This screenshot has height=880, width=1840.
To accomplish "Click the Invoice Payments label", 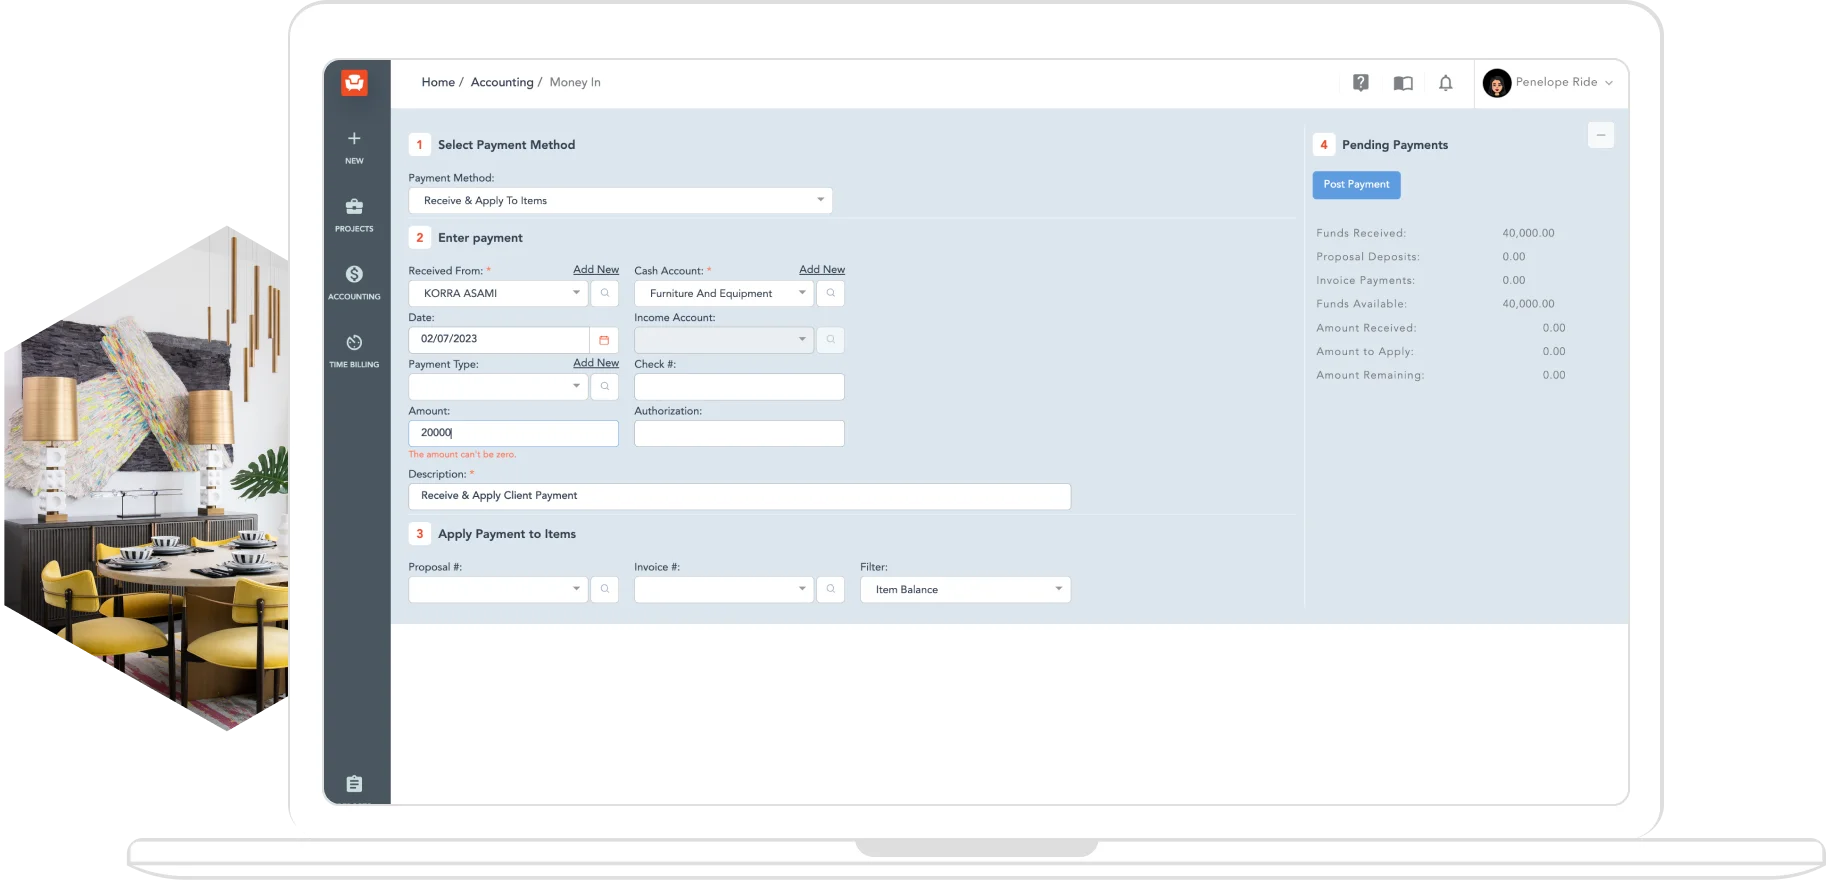I will [1365, 281].
